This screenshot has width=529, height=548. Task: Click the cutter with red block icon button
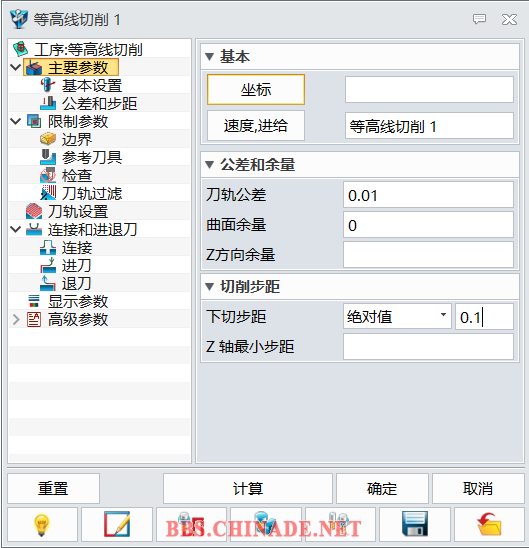tap(191, 524)
